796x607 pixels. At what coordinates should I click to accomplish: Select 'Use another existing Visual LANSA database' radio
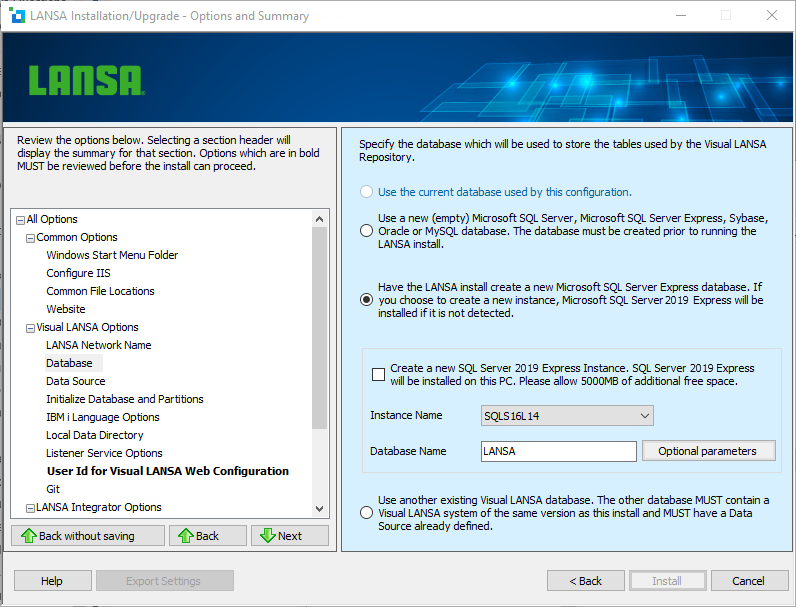point(366,513)
